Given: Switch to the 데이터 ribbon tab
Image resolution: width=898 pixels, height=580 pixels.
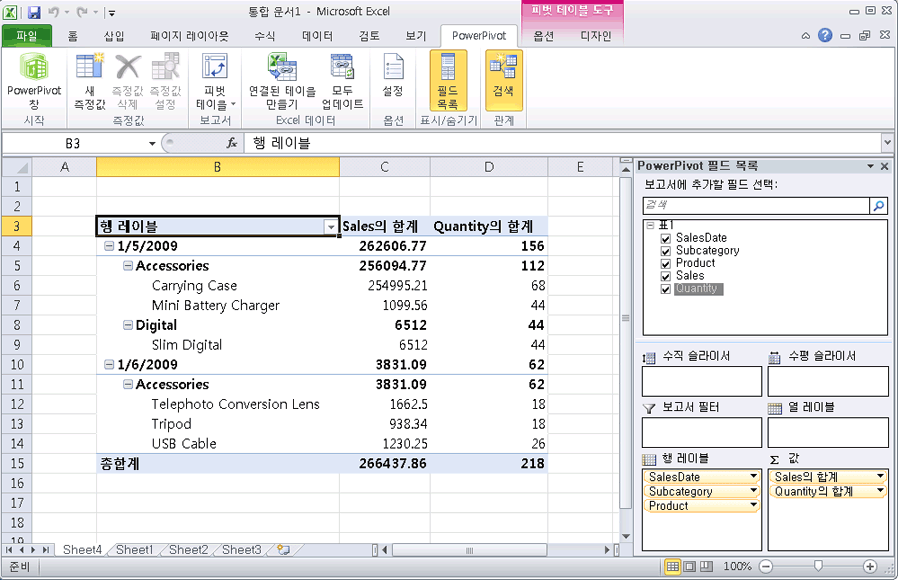Looking at the screenshot, I should point(316,35).
